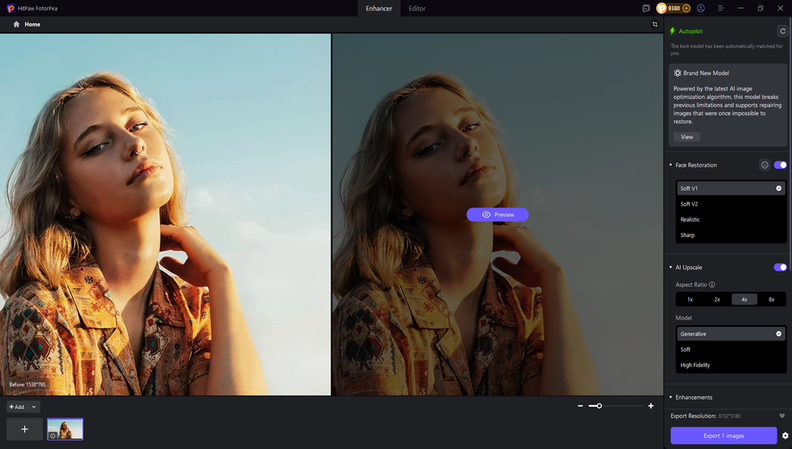
Task: Select Generative upscale model
Action: pos(730,334)
